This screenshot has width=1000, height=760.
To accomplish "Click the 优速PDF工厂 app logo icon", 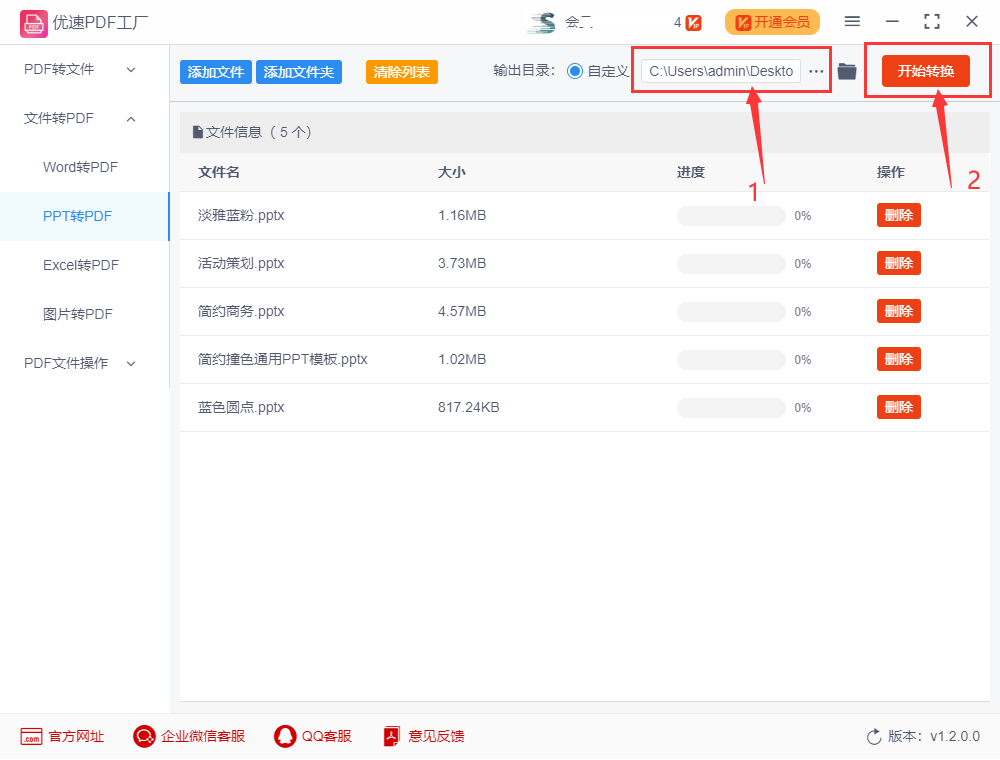I will [33, 22].
